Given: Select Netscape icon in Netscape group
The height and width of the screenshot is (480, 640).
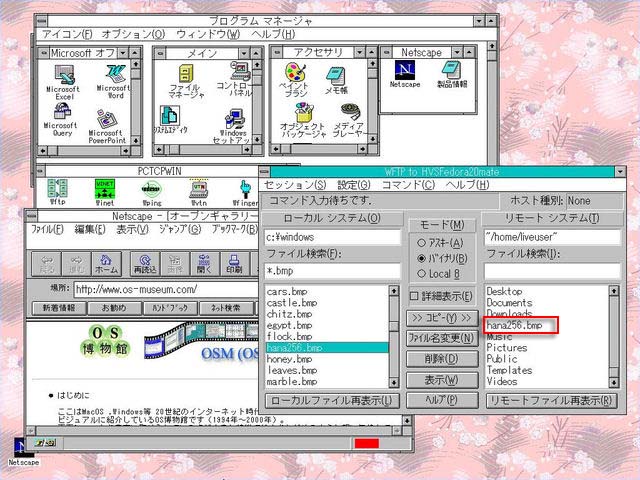Looking at the screenshot, I should (x=404, y=74).
